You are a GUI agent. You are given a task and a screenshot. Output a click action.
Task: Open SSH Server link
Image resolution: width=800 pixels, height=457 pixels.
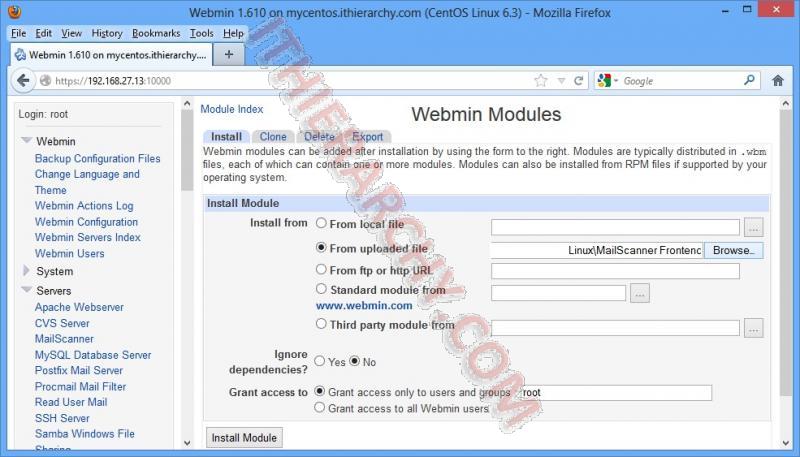tap(62, 418)
